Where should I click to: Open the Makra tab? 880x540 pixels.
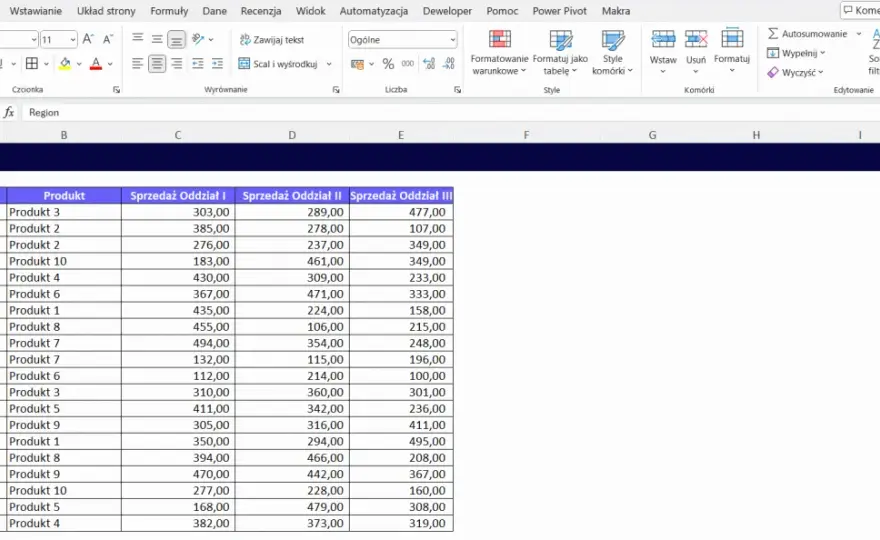616,11
